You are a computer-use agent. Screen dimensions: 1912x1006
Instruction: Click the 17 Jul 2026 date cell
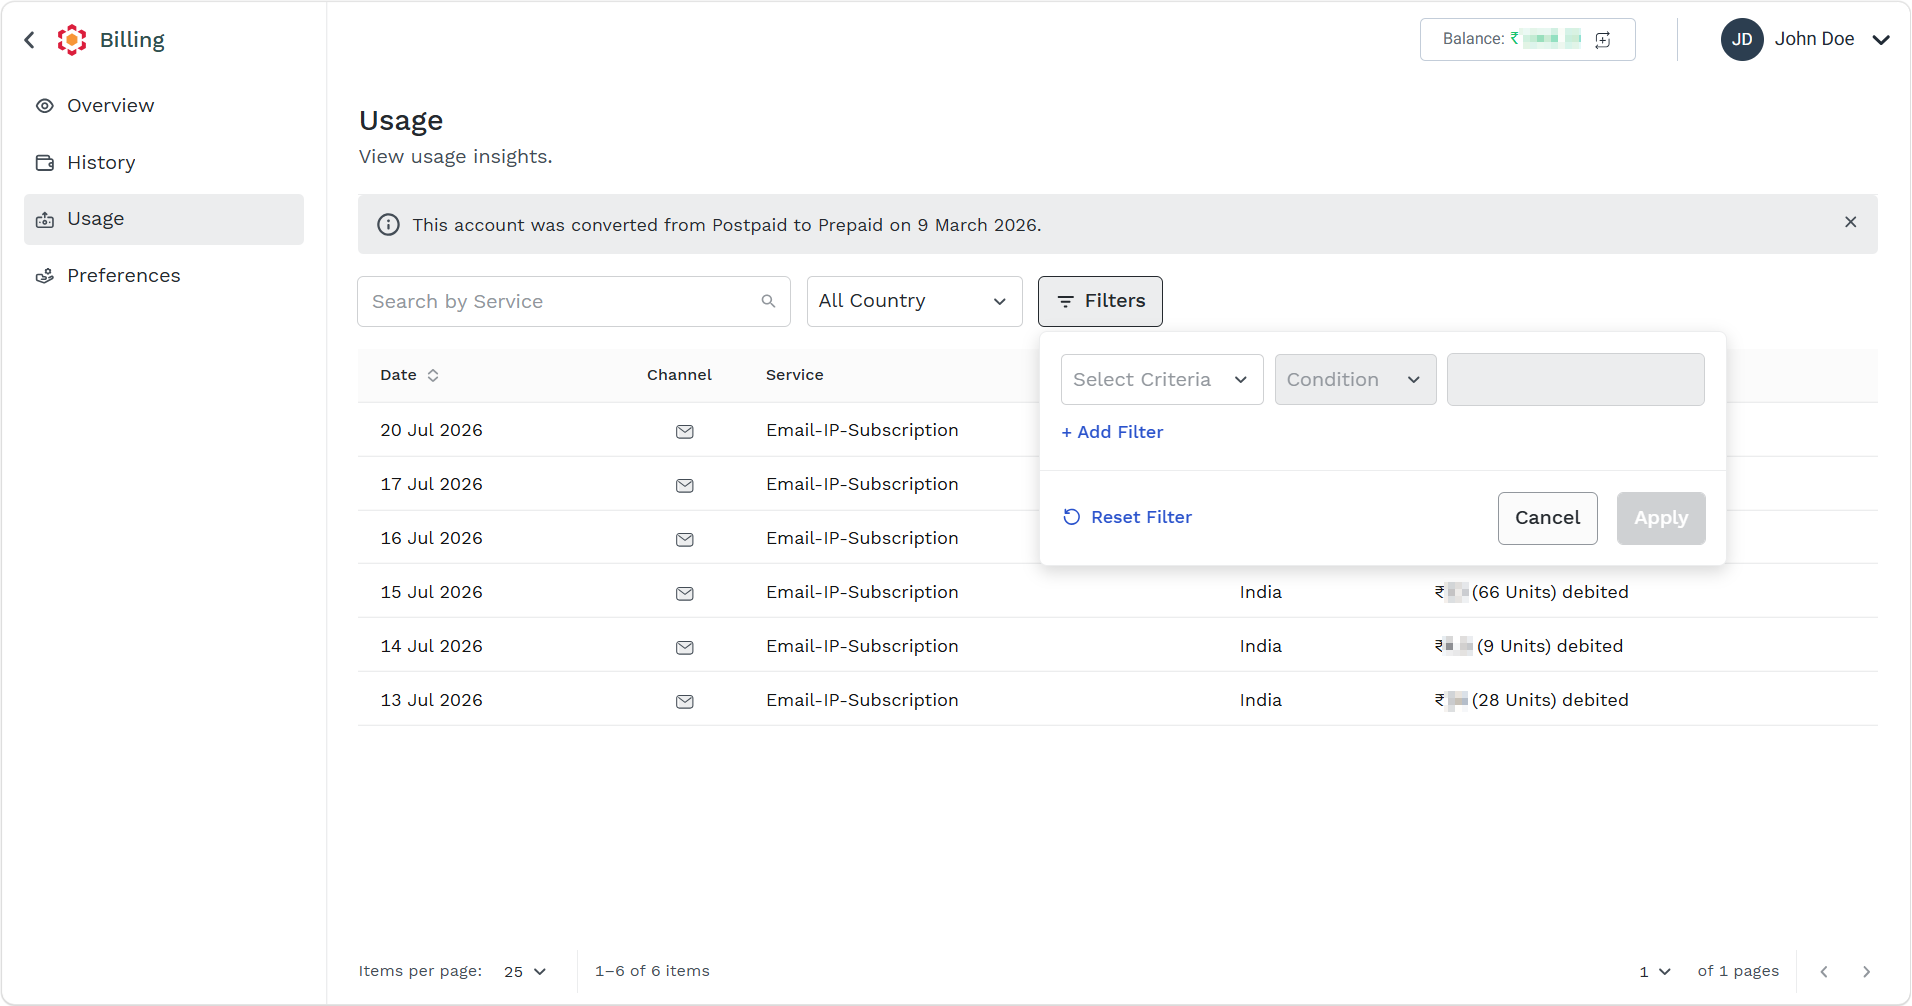pos(431,484)
